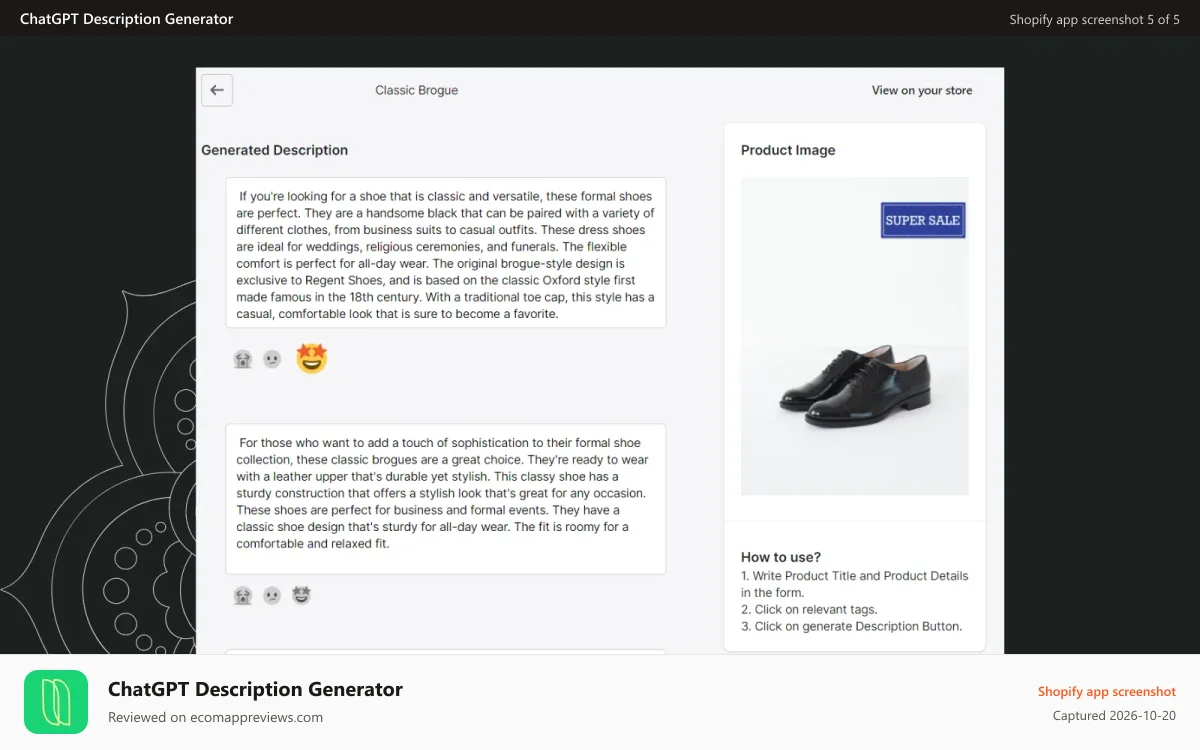Viewport: 1200px width, 750px height.
Task: Click step 2 'Click on relevant tags.'
Action: 809,609
